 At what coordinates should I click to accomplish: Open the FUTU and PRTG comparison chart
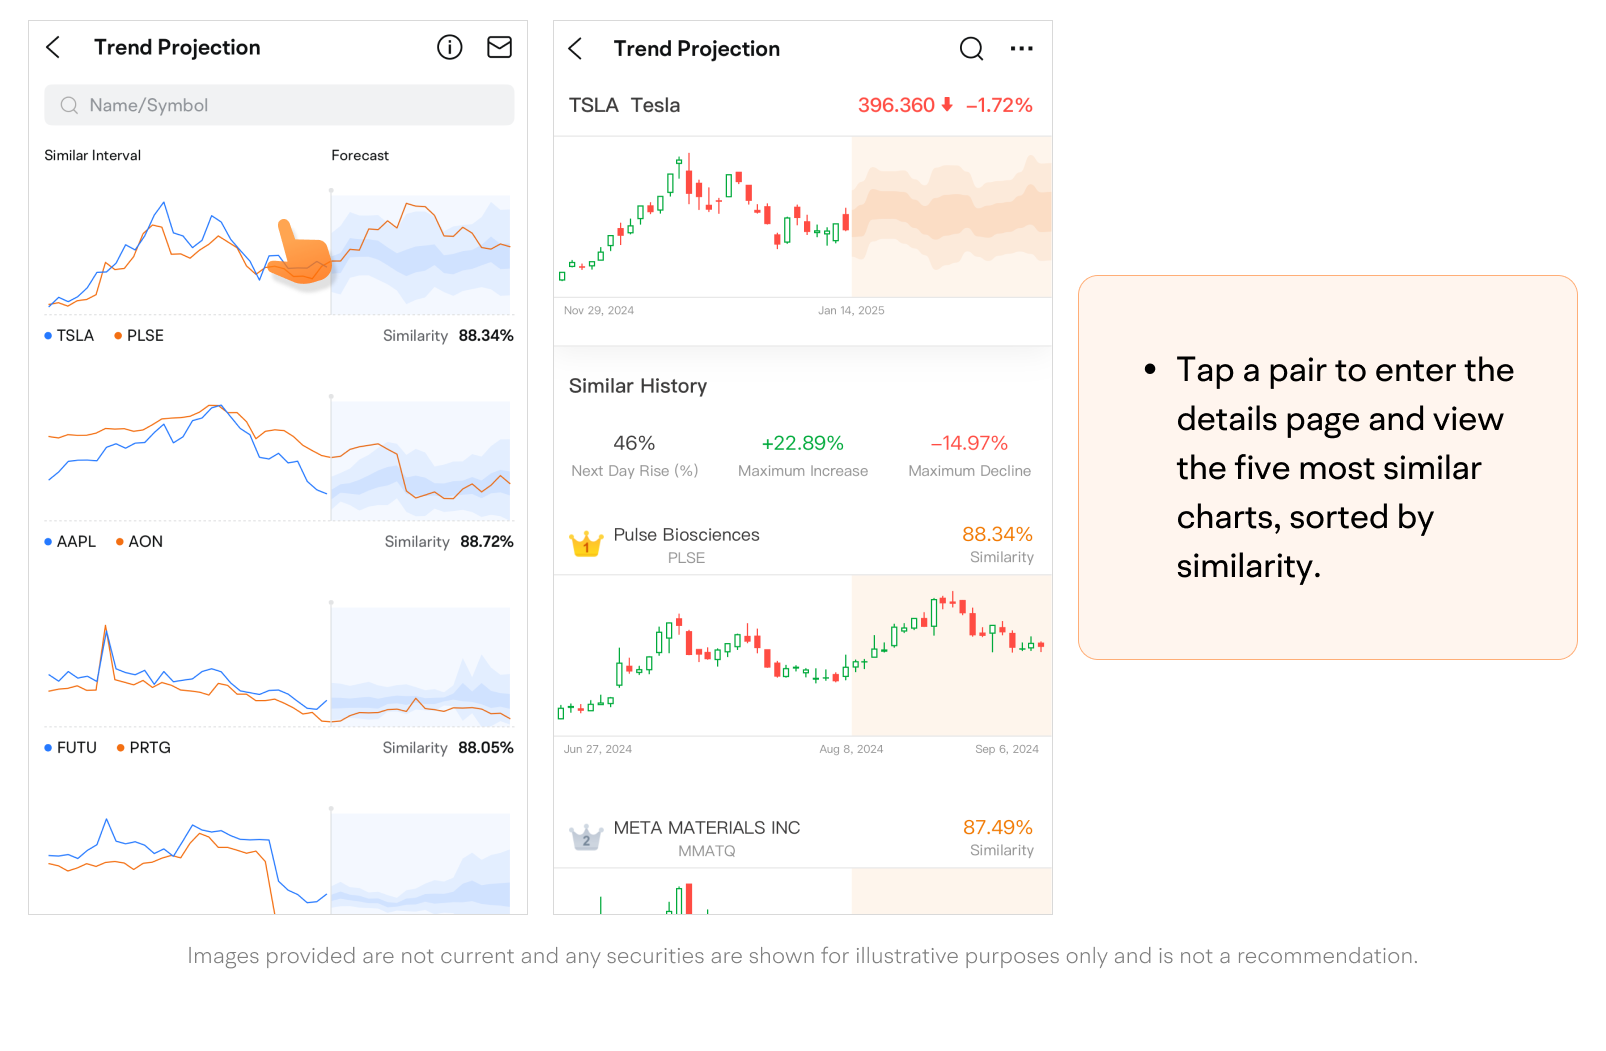278,665
